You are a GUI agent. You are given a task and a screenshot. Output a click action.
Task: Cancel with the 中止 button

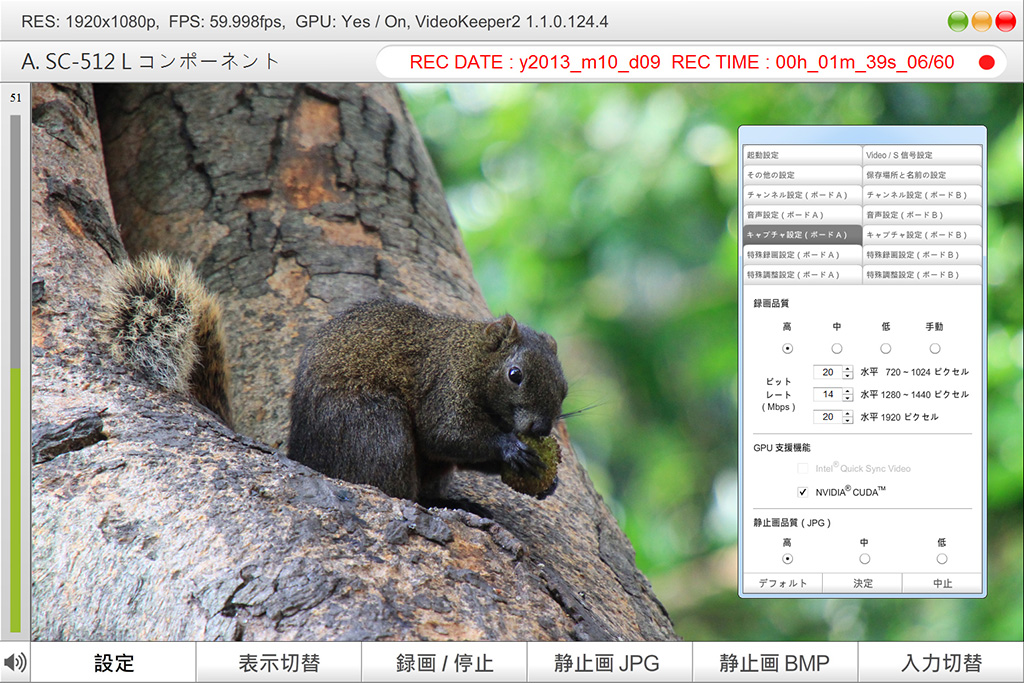[942, 583]
